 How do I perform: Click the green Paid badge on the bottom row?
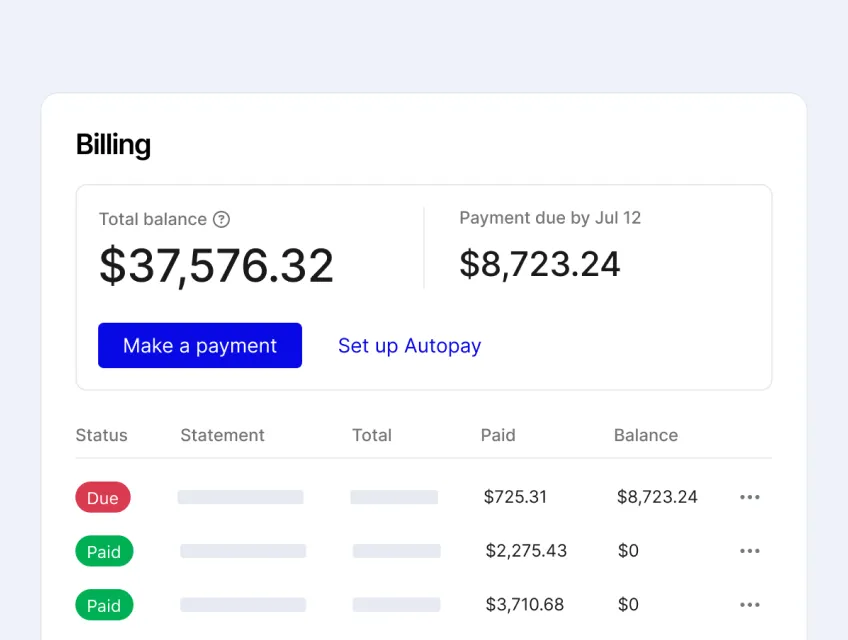(x=104, y=605)
